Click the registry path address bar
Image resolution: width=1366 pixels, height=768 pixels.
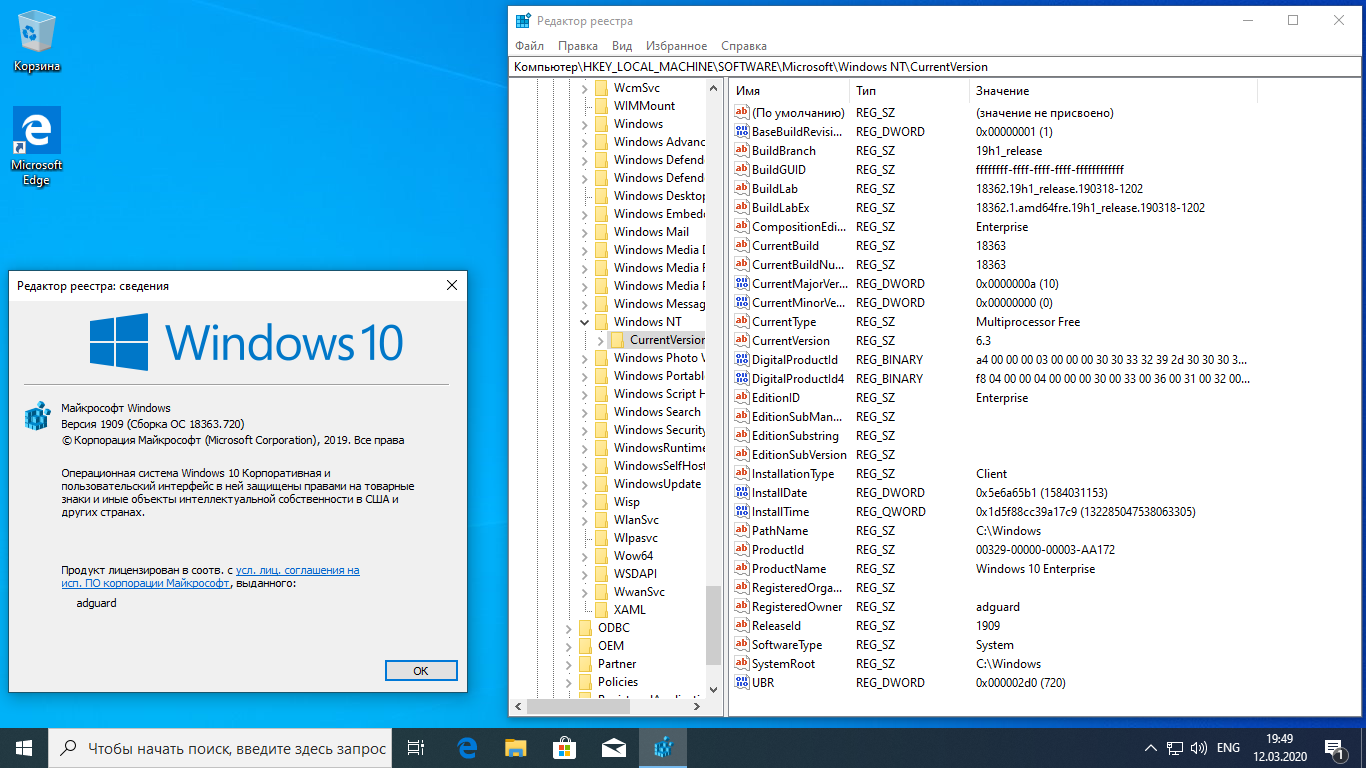pyautogui.click(x=936, y=67)
